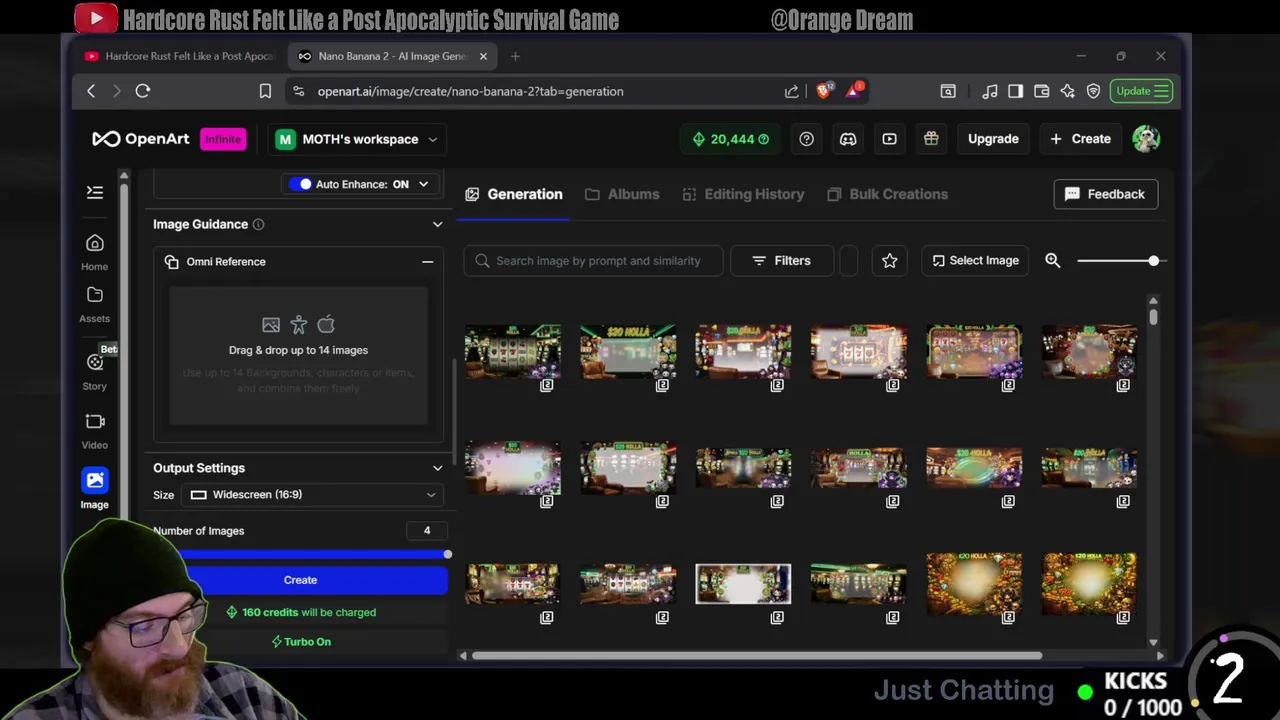1280x720 pixels.
Task: Select the Image tool in sidebar
Action: [95, 489]
